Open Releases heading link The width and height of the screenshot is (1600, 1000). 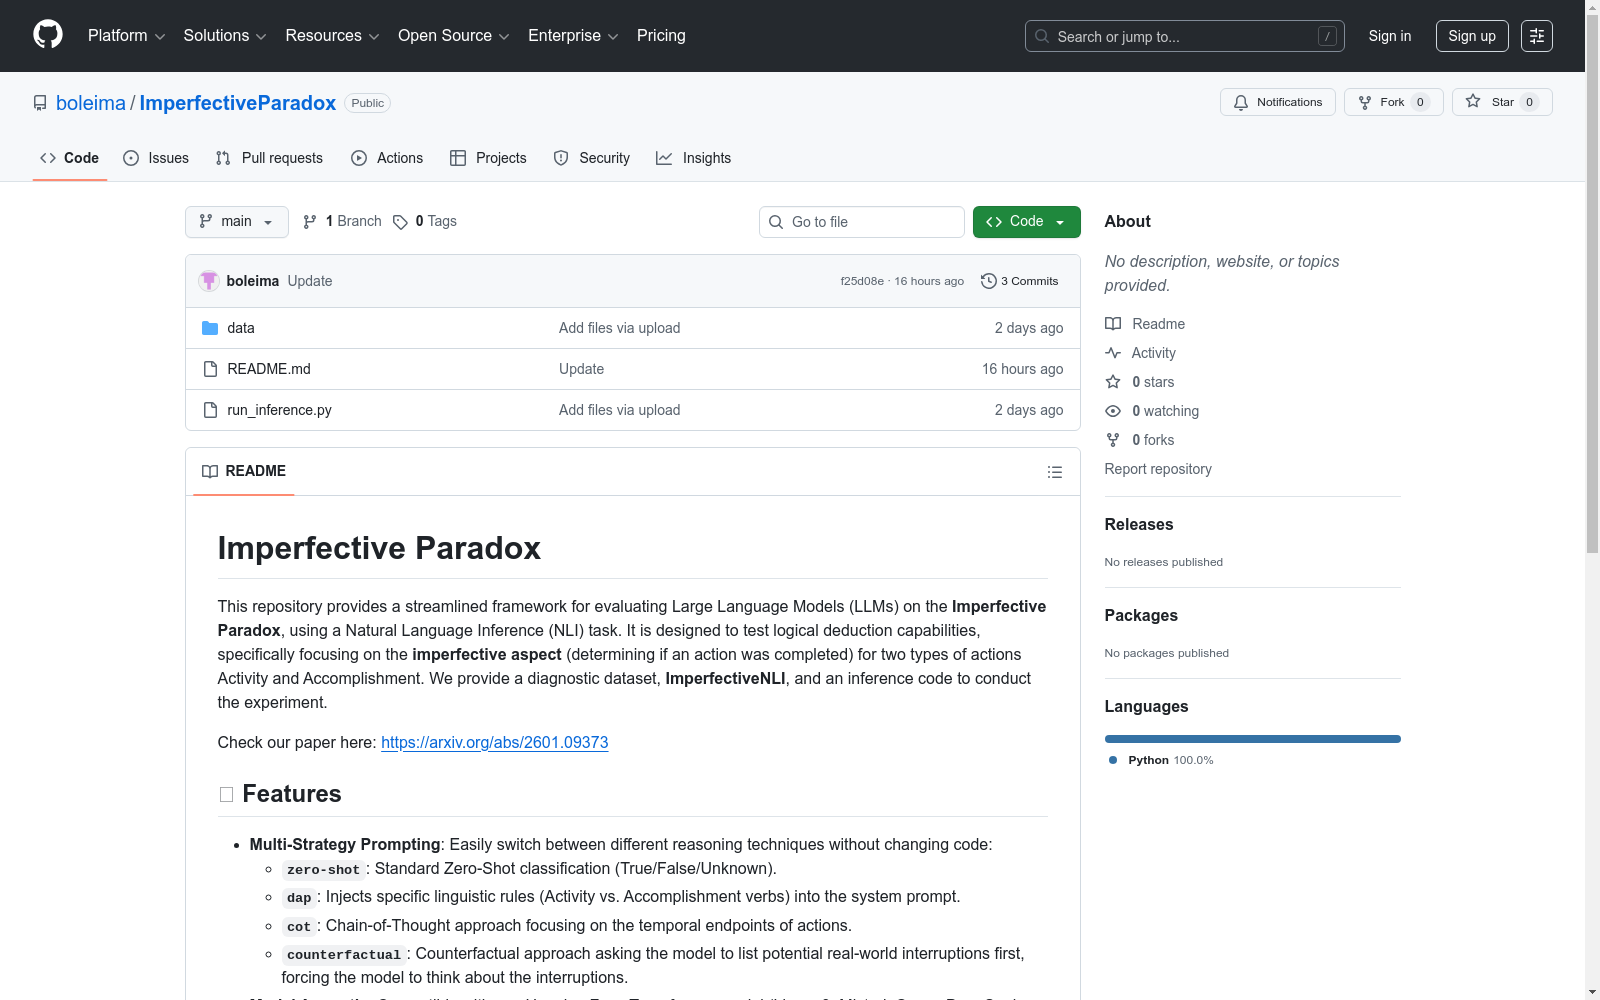coord(1139,524)
